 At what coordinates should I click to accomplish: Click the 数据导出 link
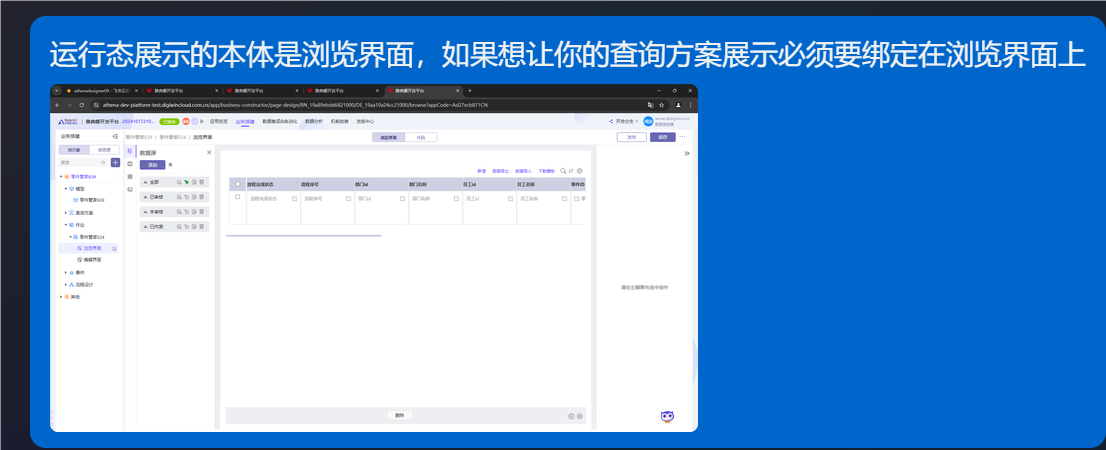tap(500, 171)
